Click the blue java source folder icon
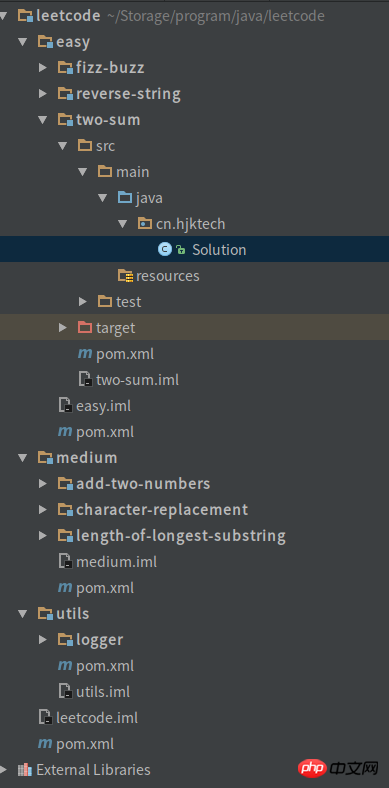 [x=125, y=197]
